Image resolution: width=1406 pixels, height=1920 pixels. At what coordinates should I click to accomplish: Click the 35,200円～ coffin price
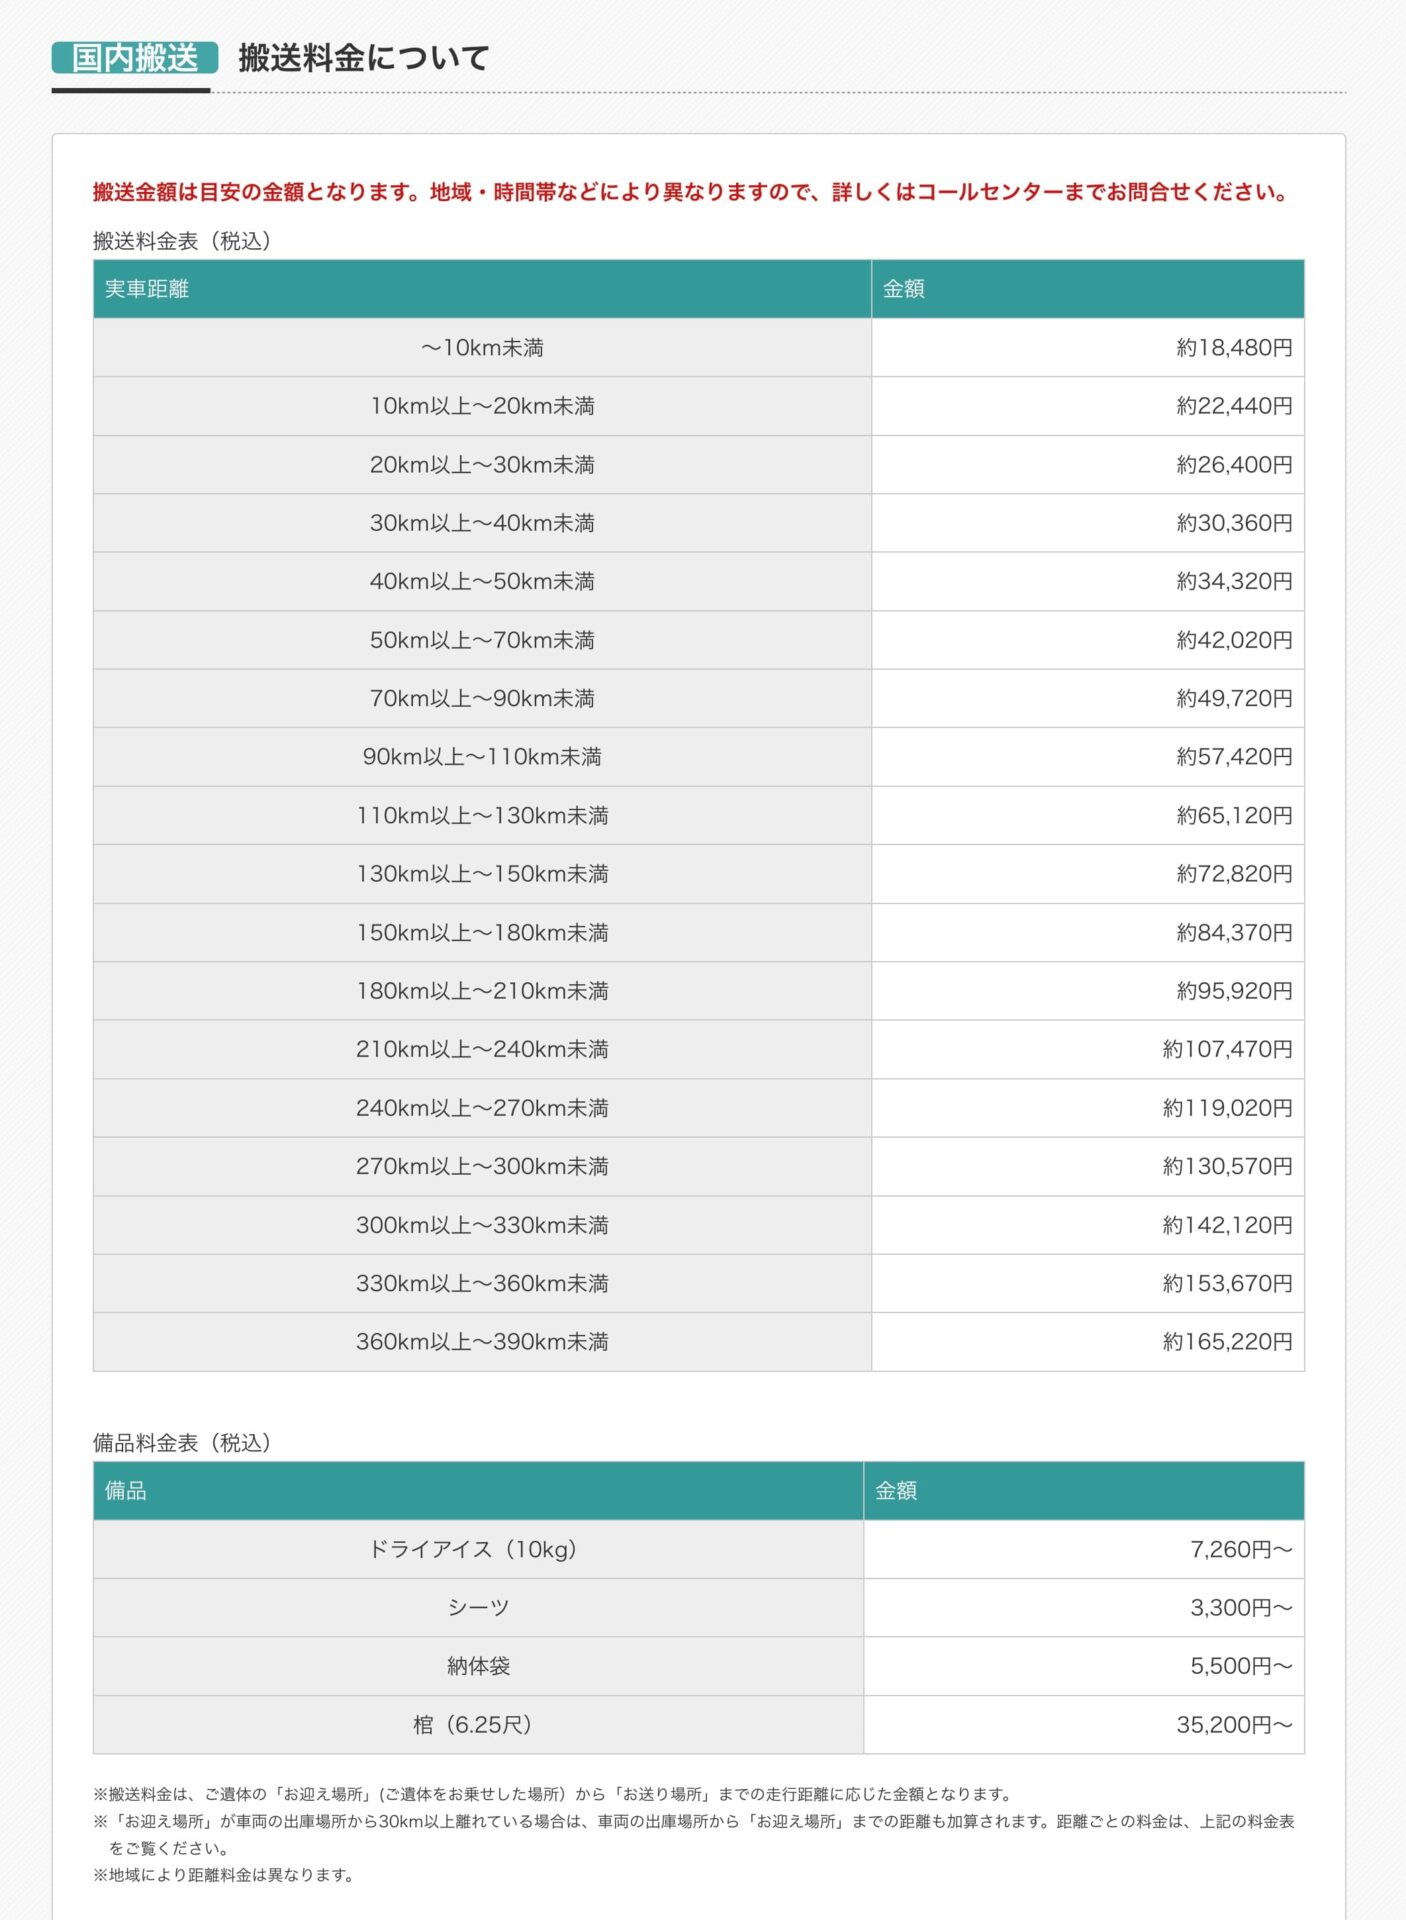[x=1084, y=1725]
